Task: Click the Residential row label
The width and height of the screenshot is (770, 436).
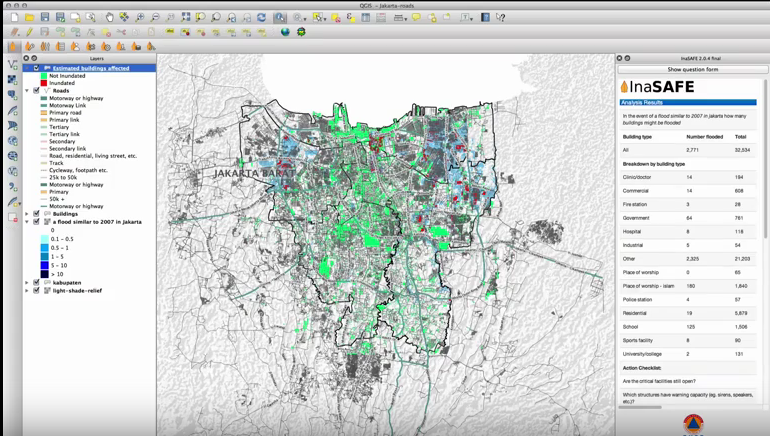Action: 634,313
